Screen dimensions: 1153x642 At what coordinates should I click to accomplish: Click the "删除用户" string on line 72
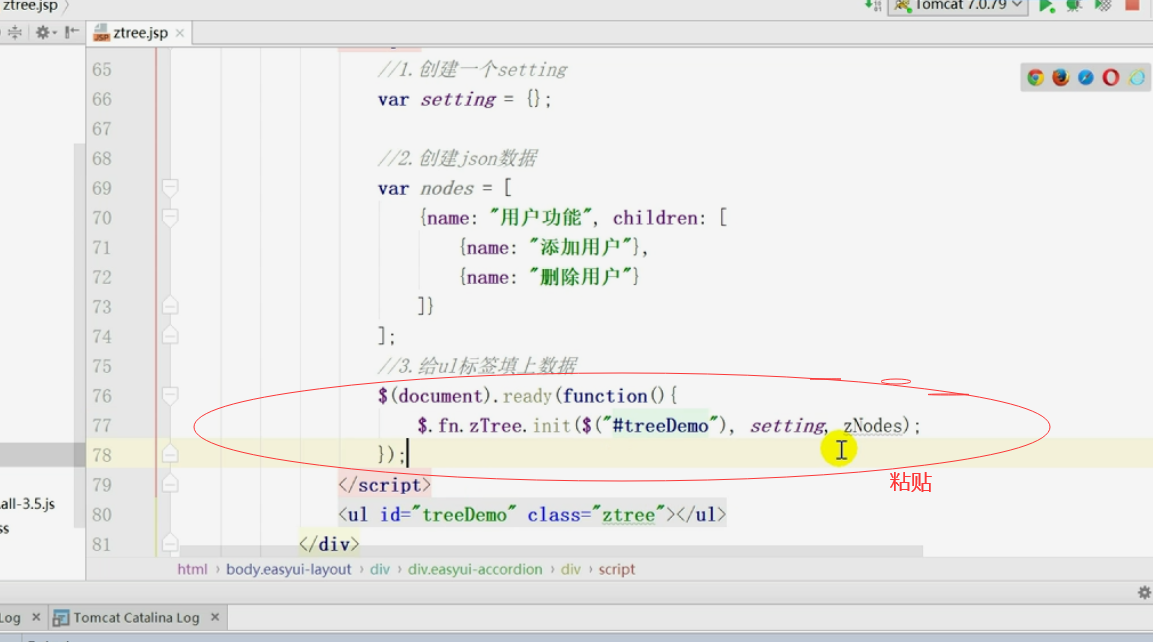(x=580, y=277)
